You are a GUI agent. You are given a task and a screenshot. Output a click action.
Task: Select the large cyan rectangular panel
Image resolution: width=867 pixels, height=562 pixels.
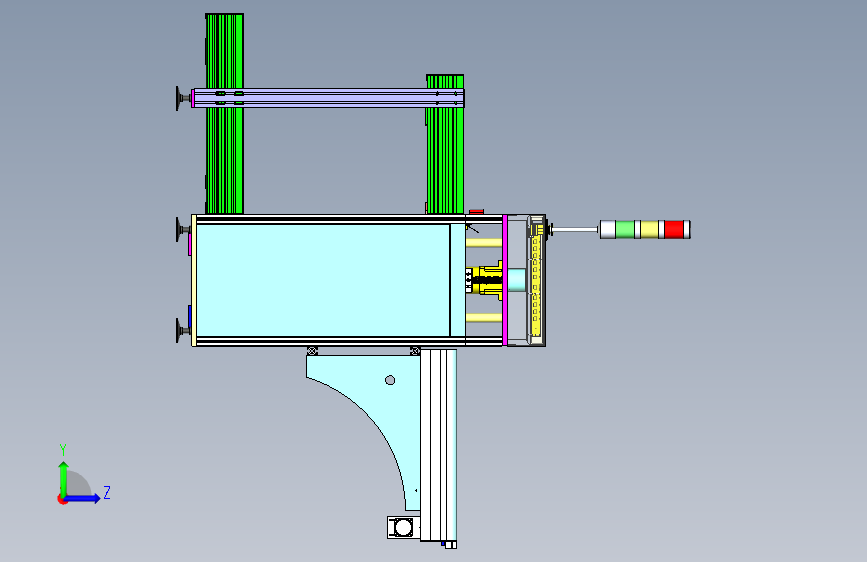323,280
